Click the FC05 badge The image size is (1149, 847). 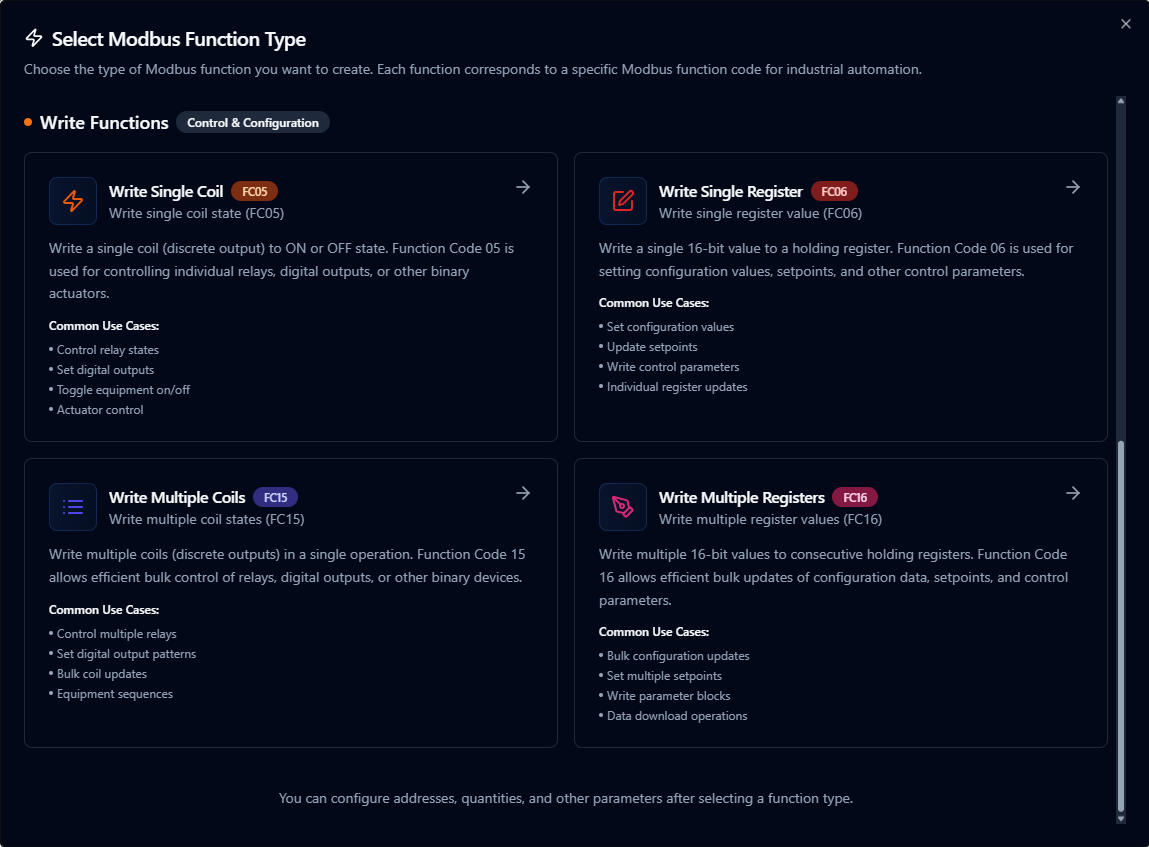coord(254,191)
